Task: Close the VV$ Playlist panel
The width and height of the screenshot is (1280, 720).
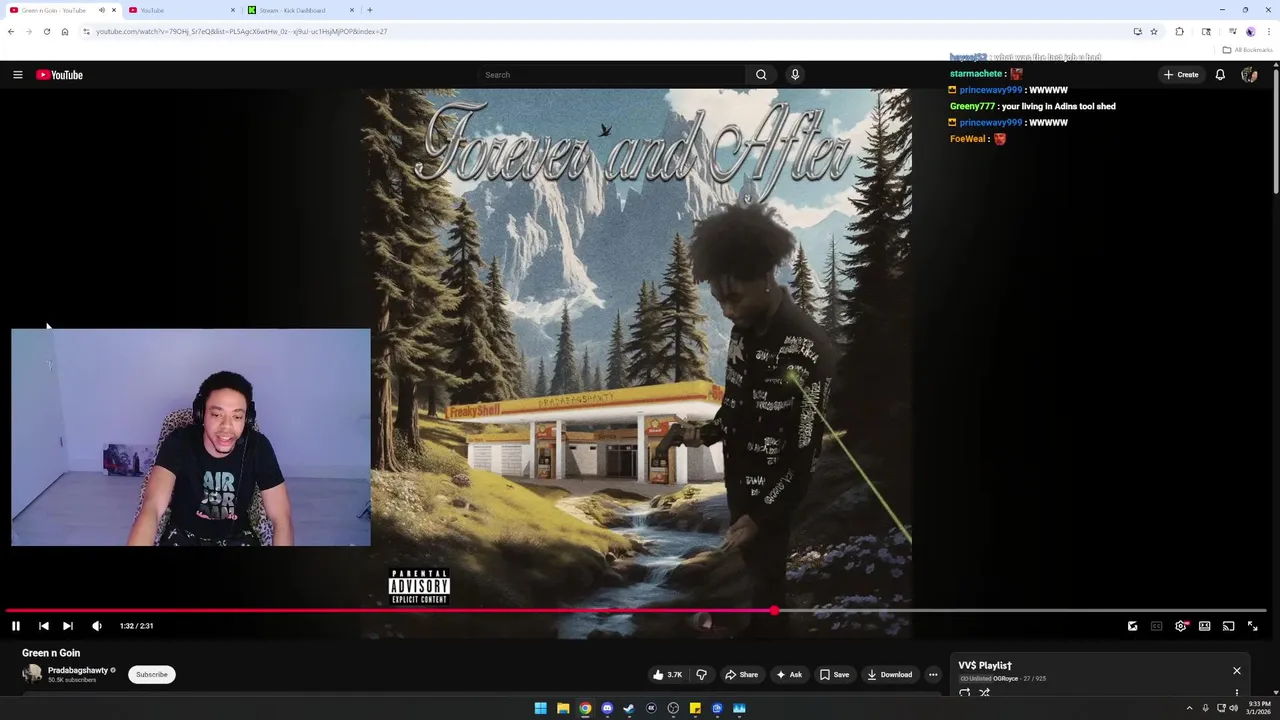Action: 1237,671
